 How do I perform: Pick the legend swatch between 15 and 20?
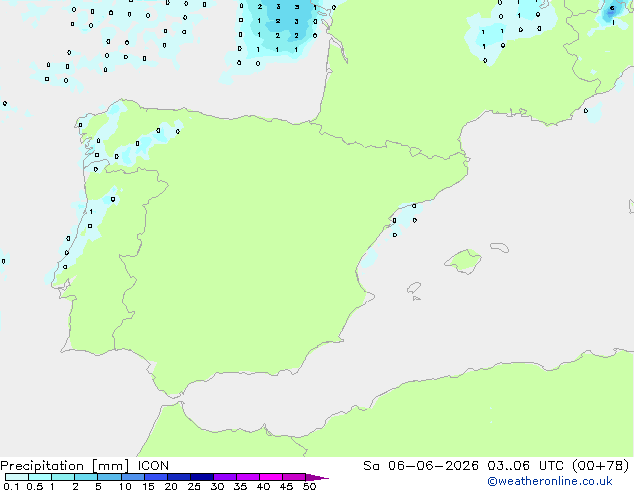[x=155, y=477]
